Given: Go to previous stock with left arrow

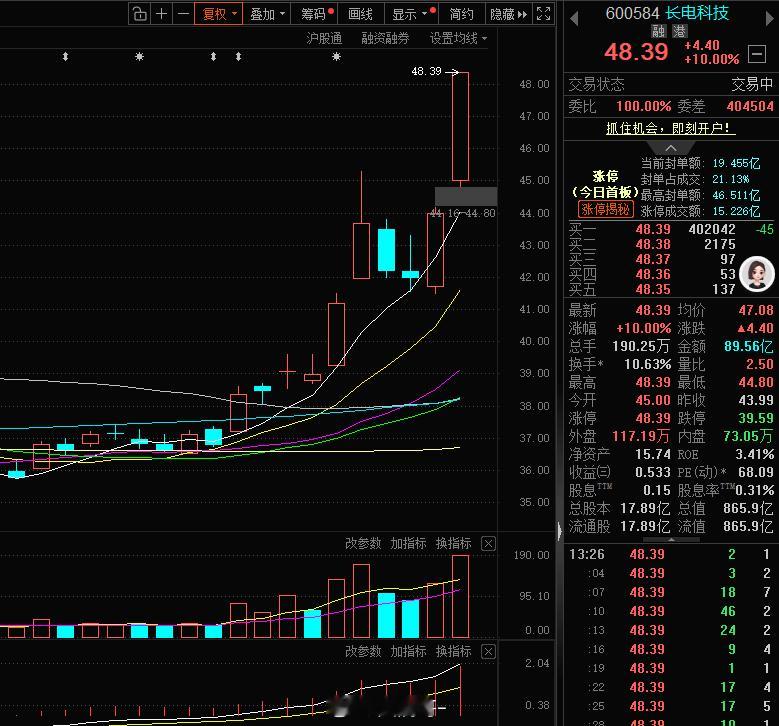Looking at the screenshot, I should click(574, 18).
